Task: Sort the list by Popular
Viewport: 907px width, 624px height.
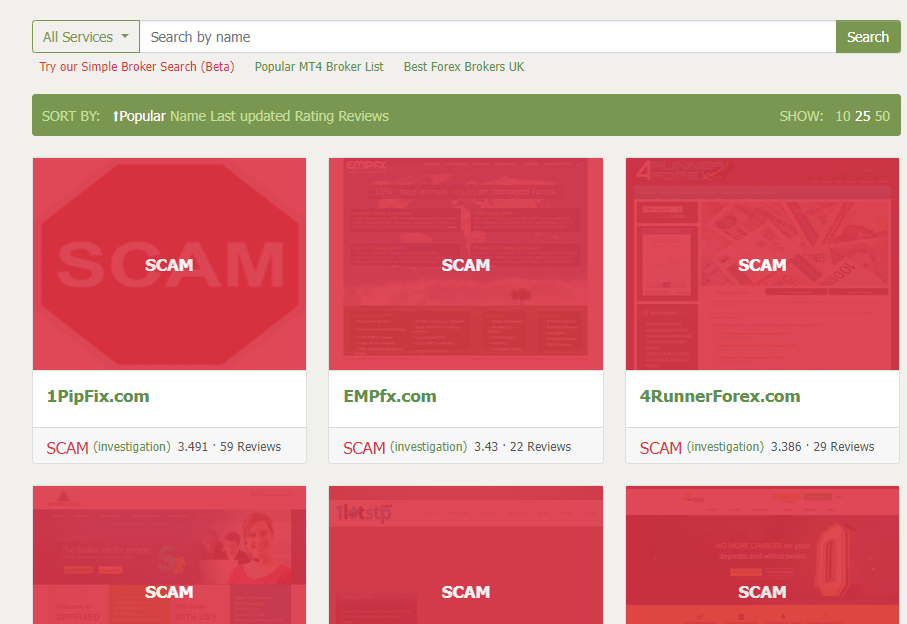Action: click(x=139, y=116)
